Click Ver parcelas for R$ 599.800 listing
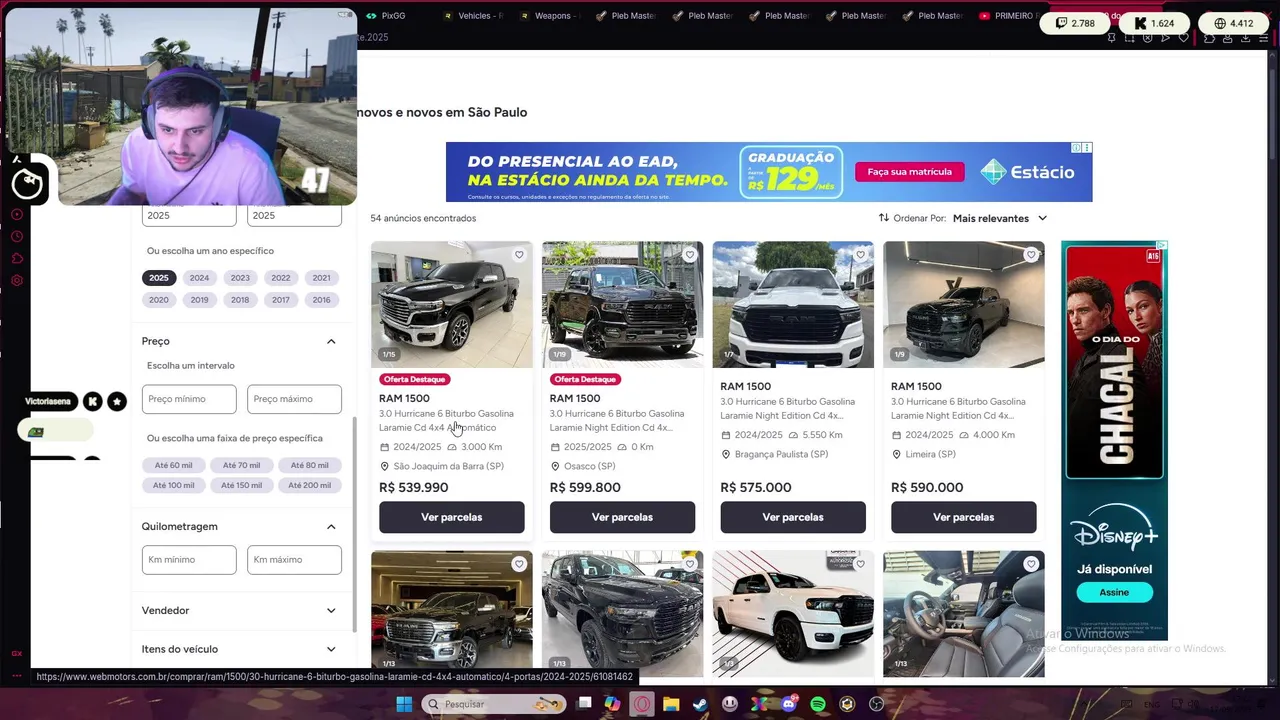 622,517
